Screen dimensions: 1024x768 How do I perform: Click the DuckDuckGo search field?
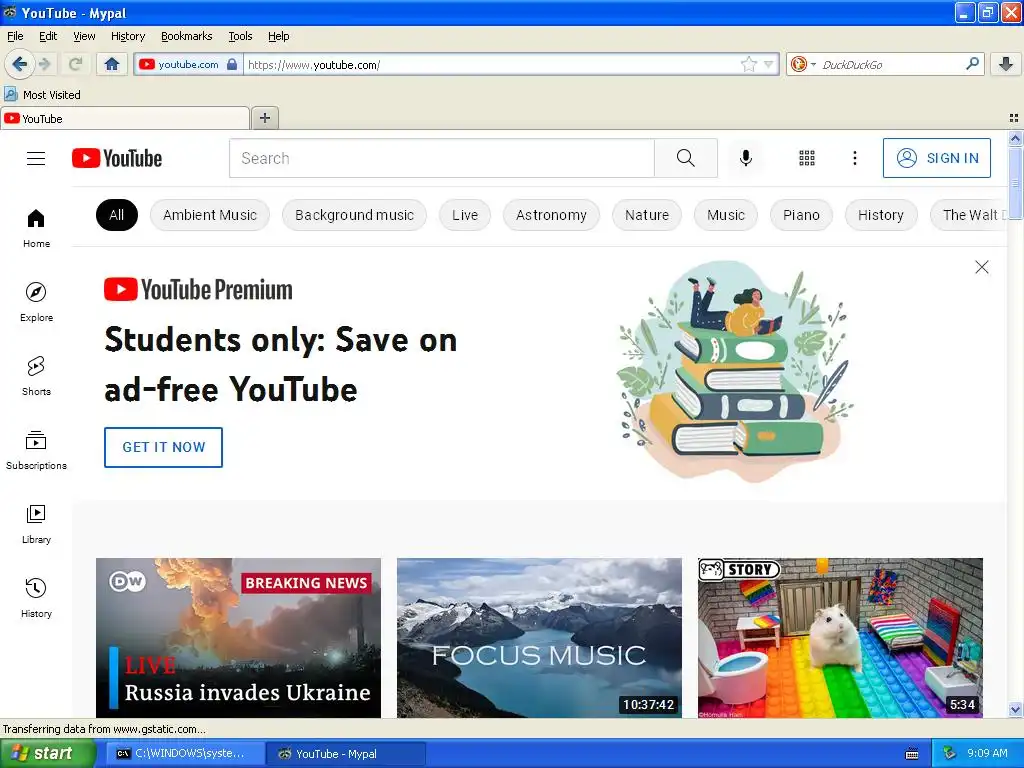(891, 64)
